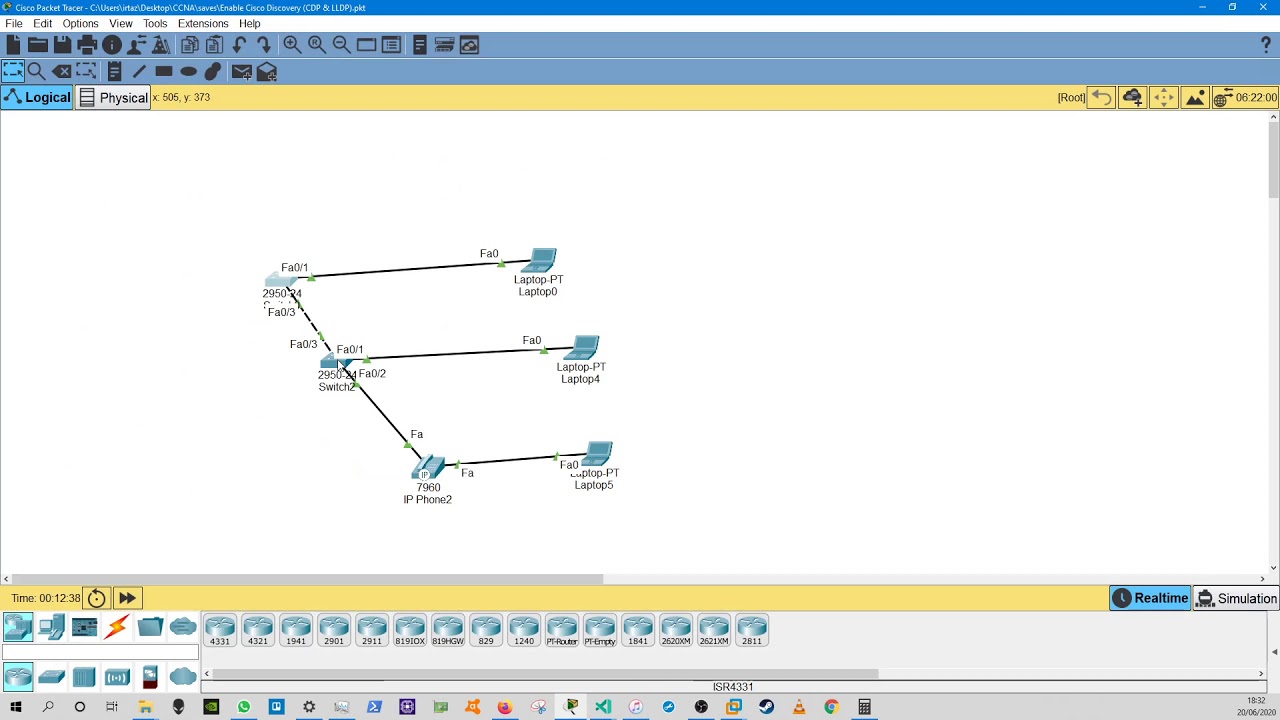
Task: Pick the 2911 router model
Action: coord(372,630)
